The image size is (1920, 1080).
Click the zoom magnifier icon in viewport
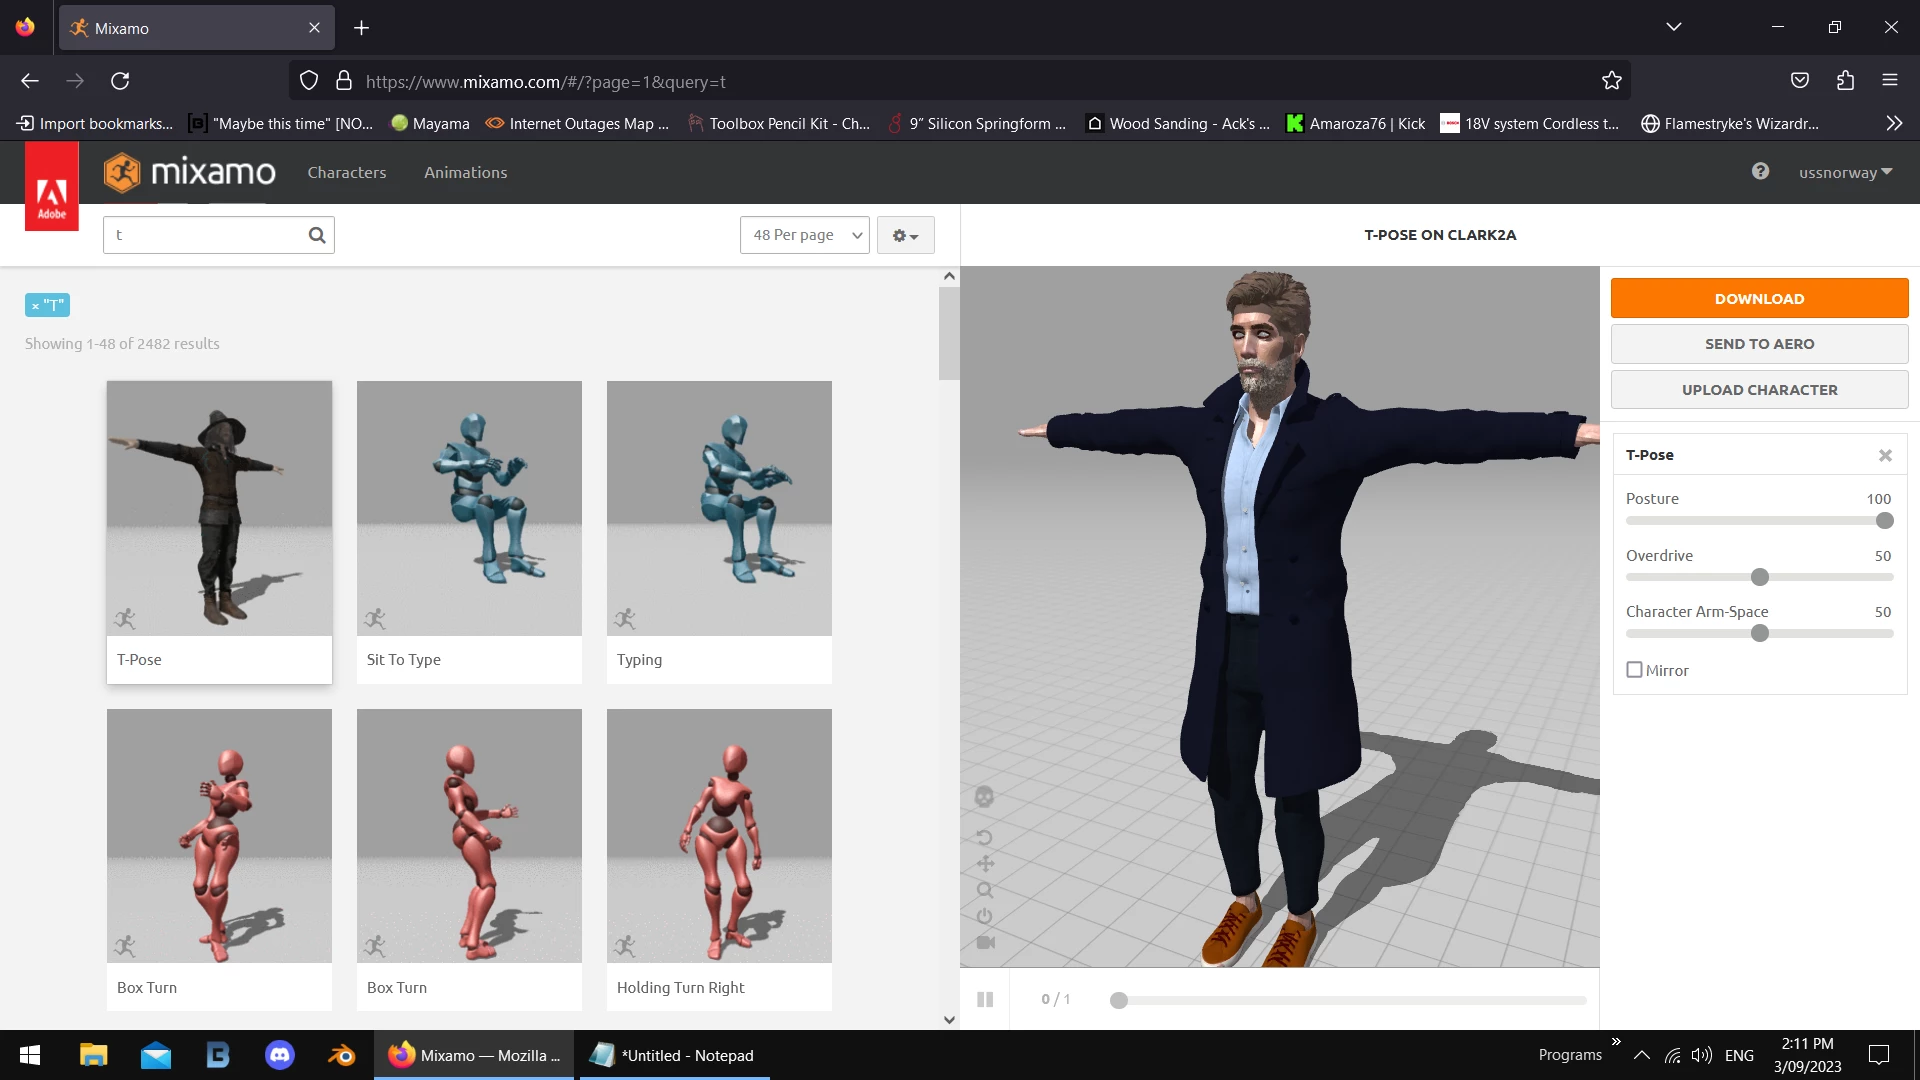(x=985, y=890)
